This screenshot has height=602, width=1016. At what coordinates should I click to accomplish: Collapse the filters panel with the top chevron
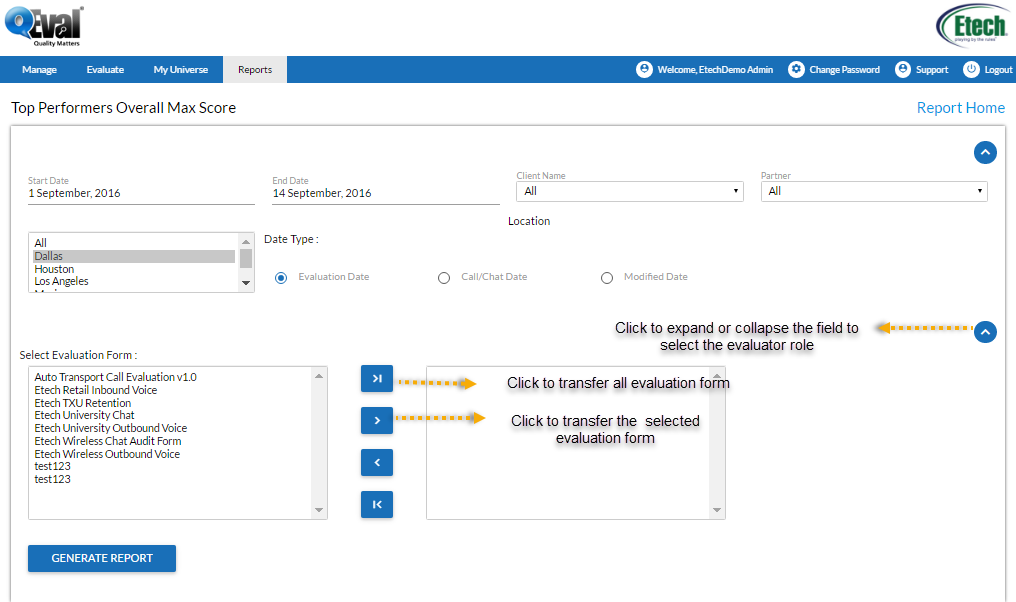point(985,152)
